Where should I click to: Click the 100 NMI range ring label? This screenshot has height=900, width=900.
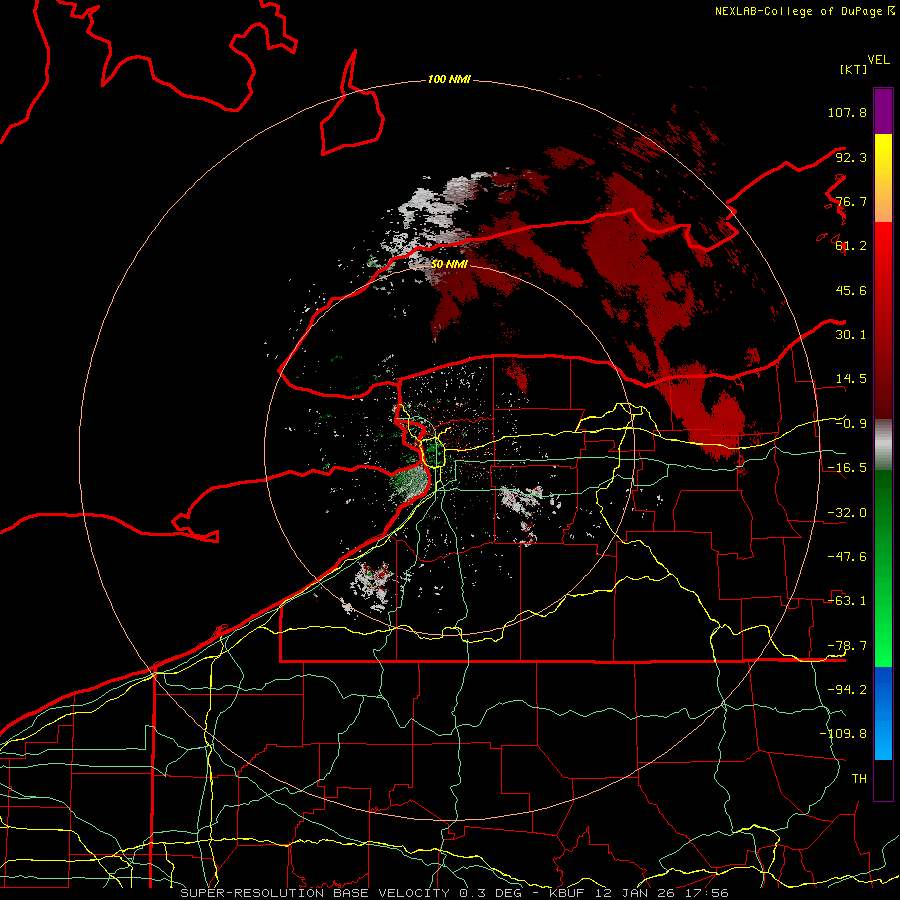click(x=449, y=79)
